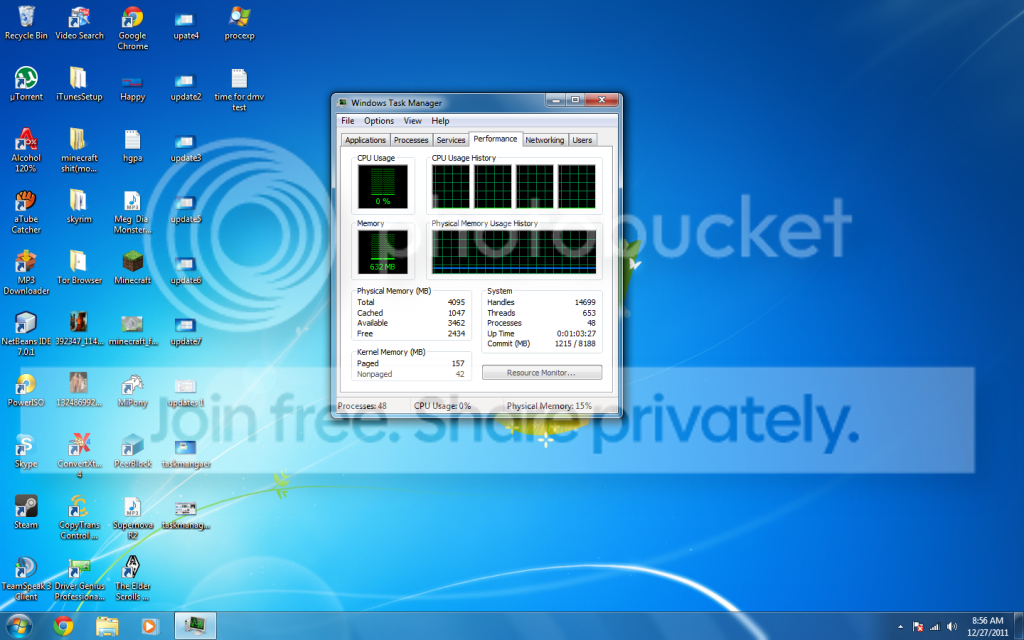Click the volume speaker tray icon
1024x640 pixels.
click(x=952, y=627)
